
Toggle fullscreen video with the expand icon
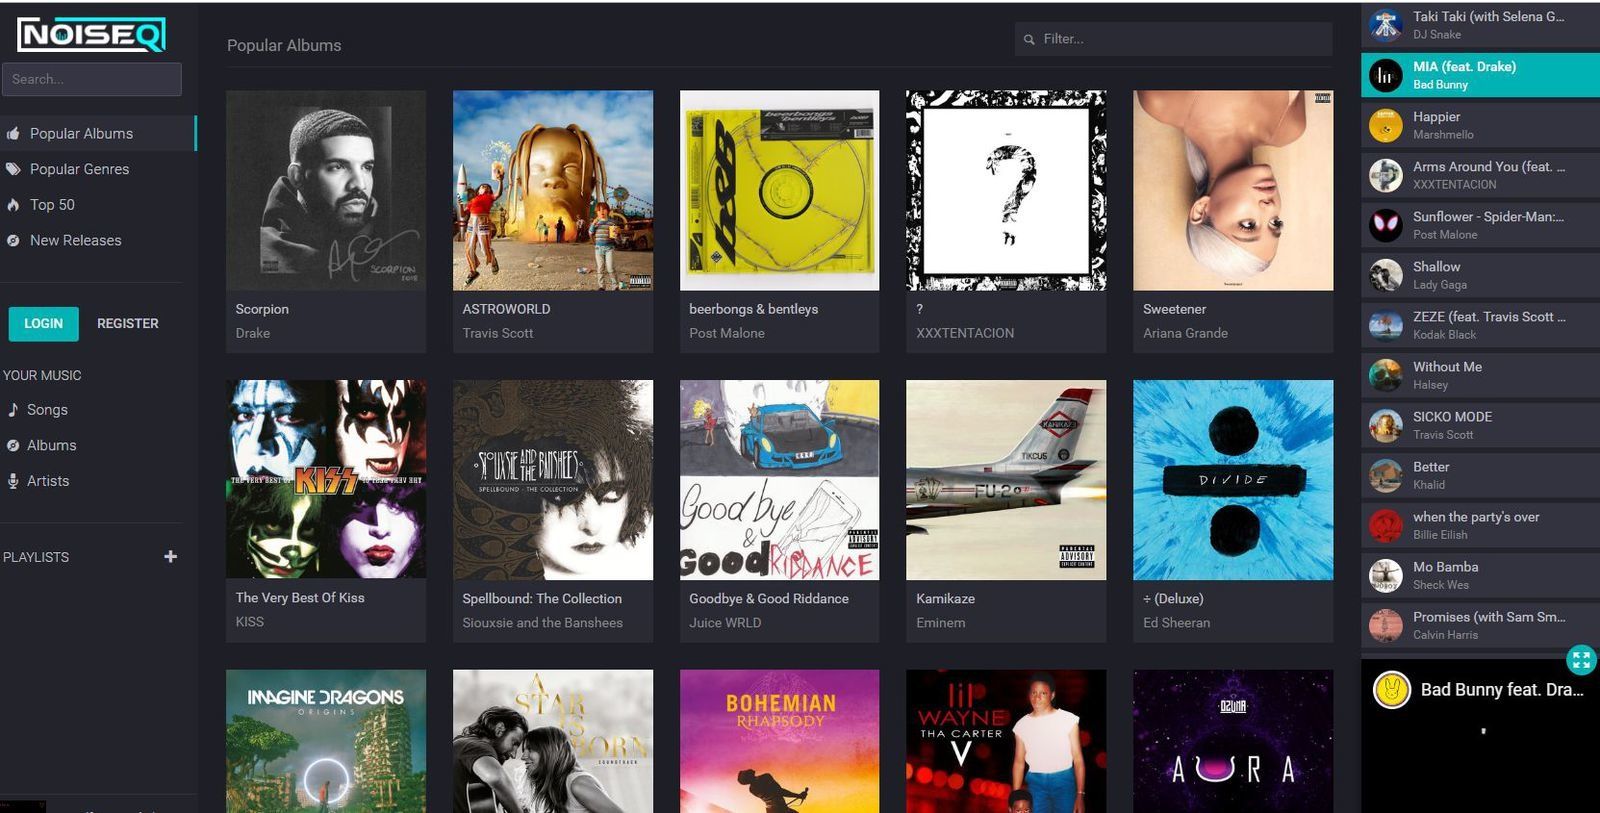pos(1581,659)
